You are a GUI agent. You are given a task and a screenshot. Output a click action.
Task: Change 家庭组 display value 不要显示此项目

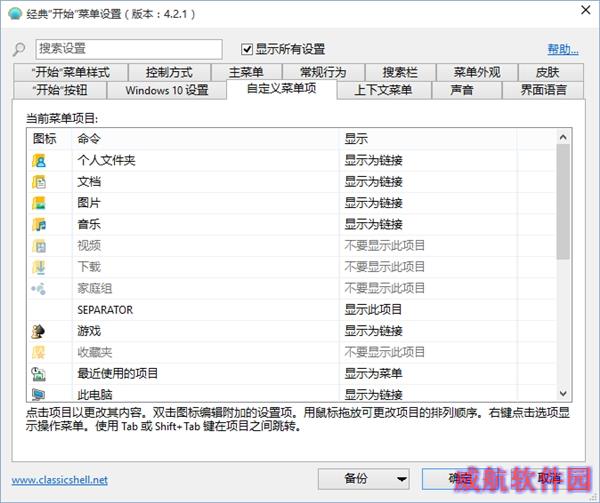(385, 288)
